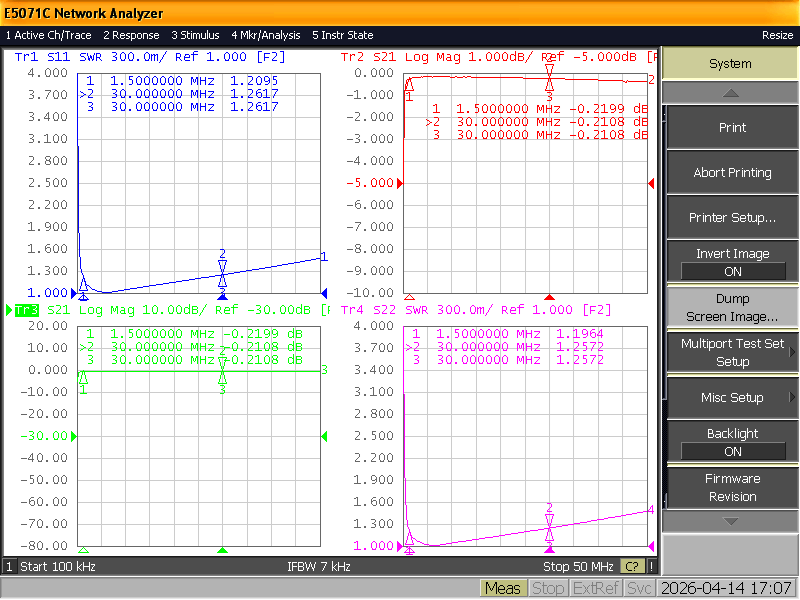800x600 pixels.
Task: Click the Stop status indicator
Action: pyautogui.click(x=548, y=589)
